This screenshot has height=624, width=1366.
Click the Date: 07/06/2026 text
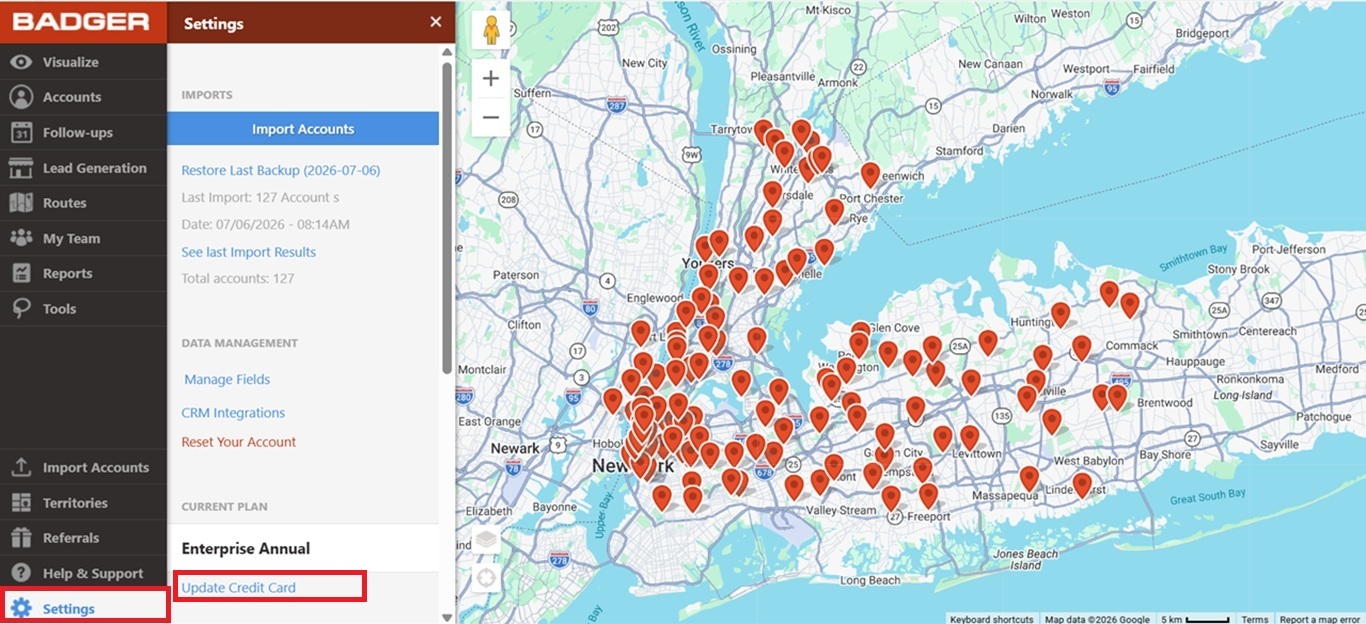[266, 224]
